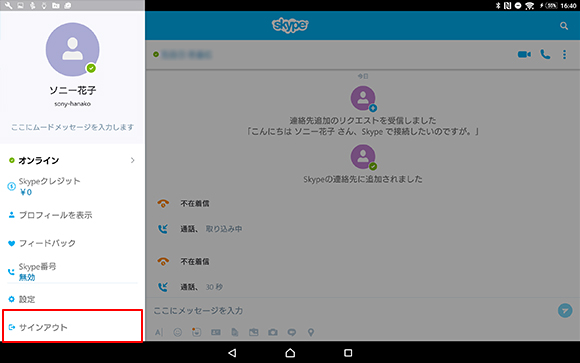Tap the contact request avatar in chat
Image resolution: width=580 pixels, height=363 pixels.
(x=363, y=98)
